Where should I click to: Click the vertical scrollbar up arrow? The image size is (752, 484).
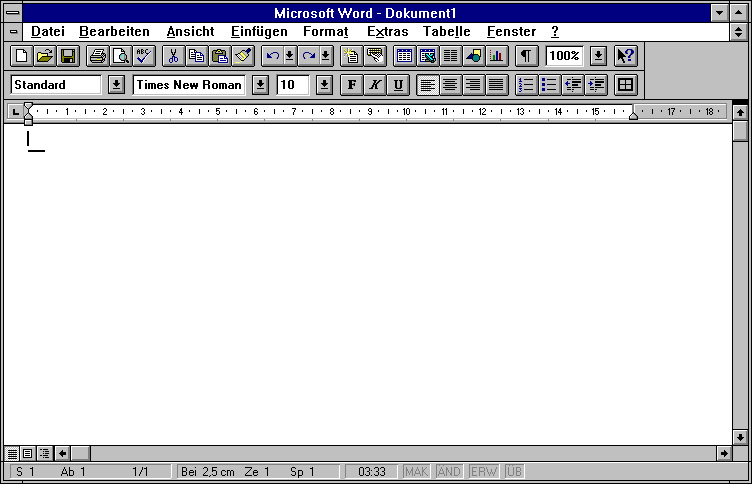[740, 112]
